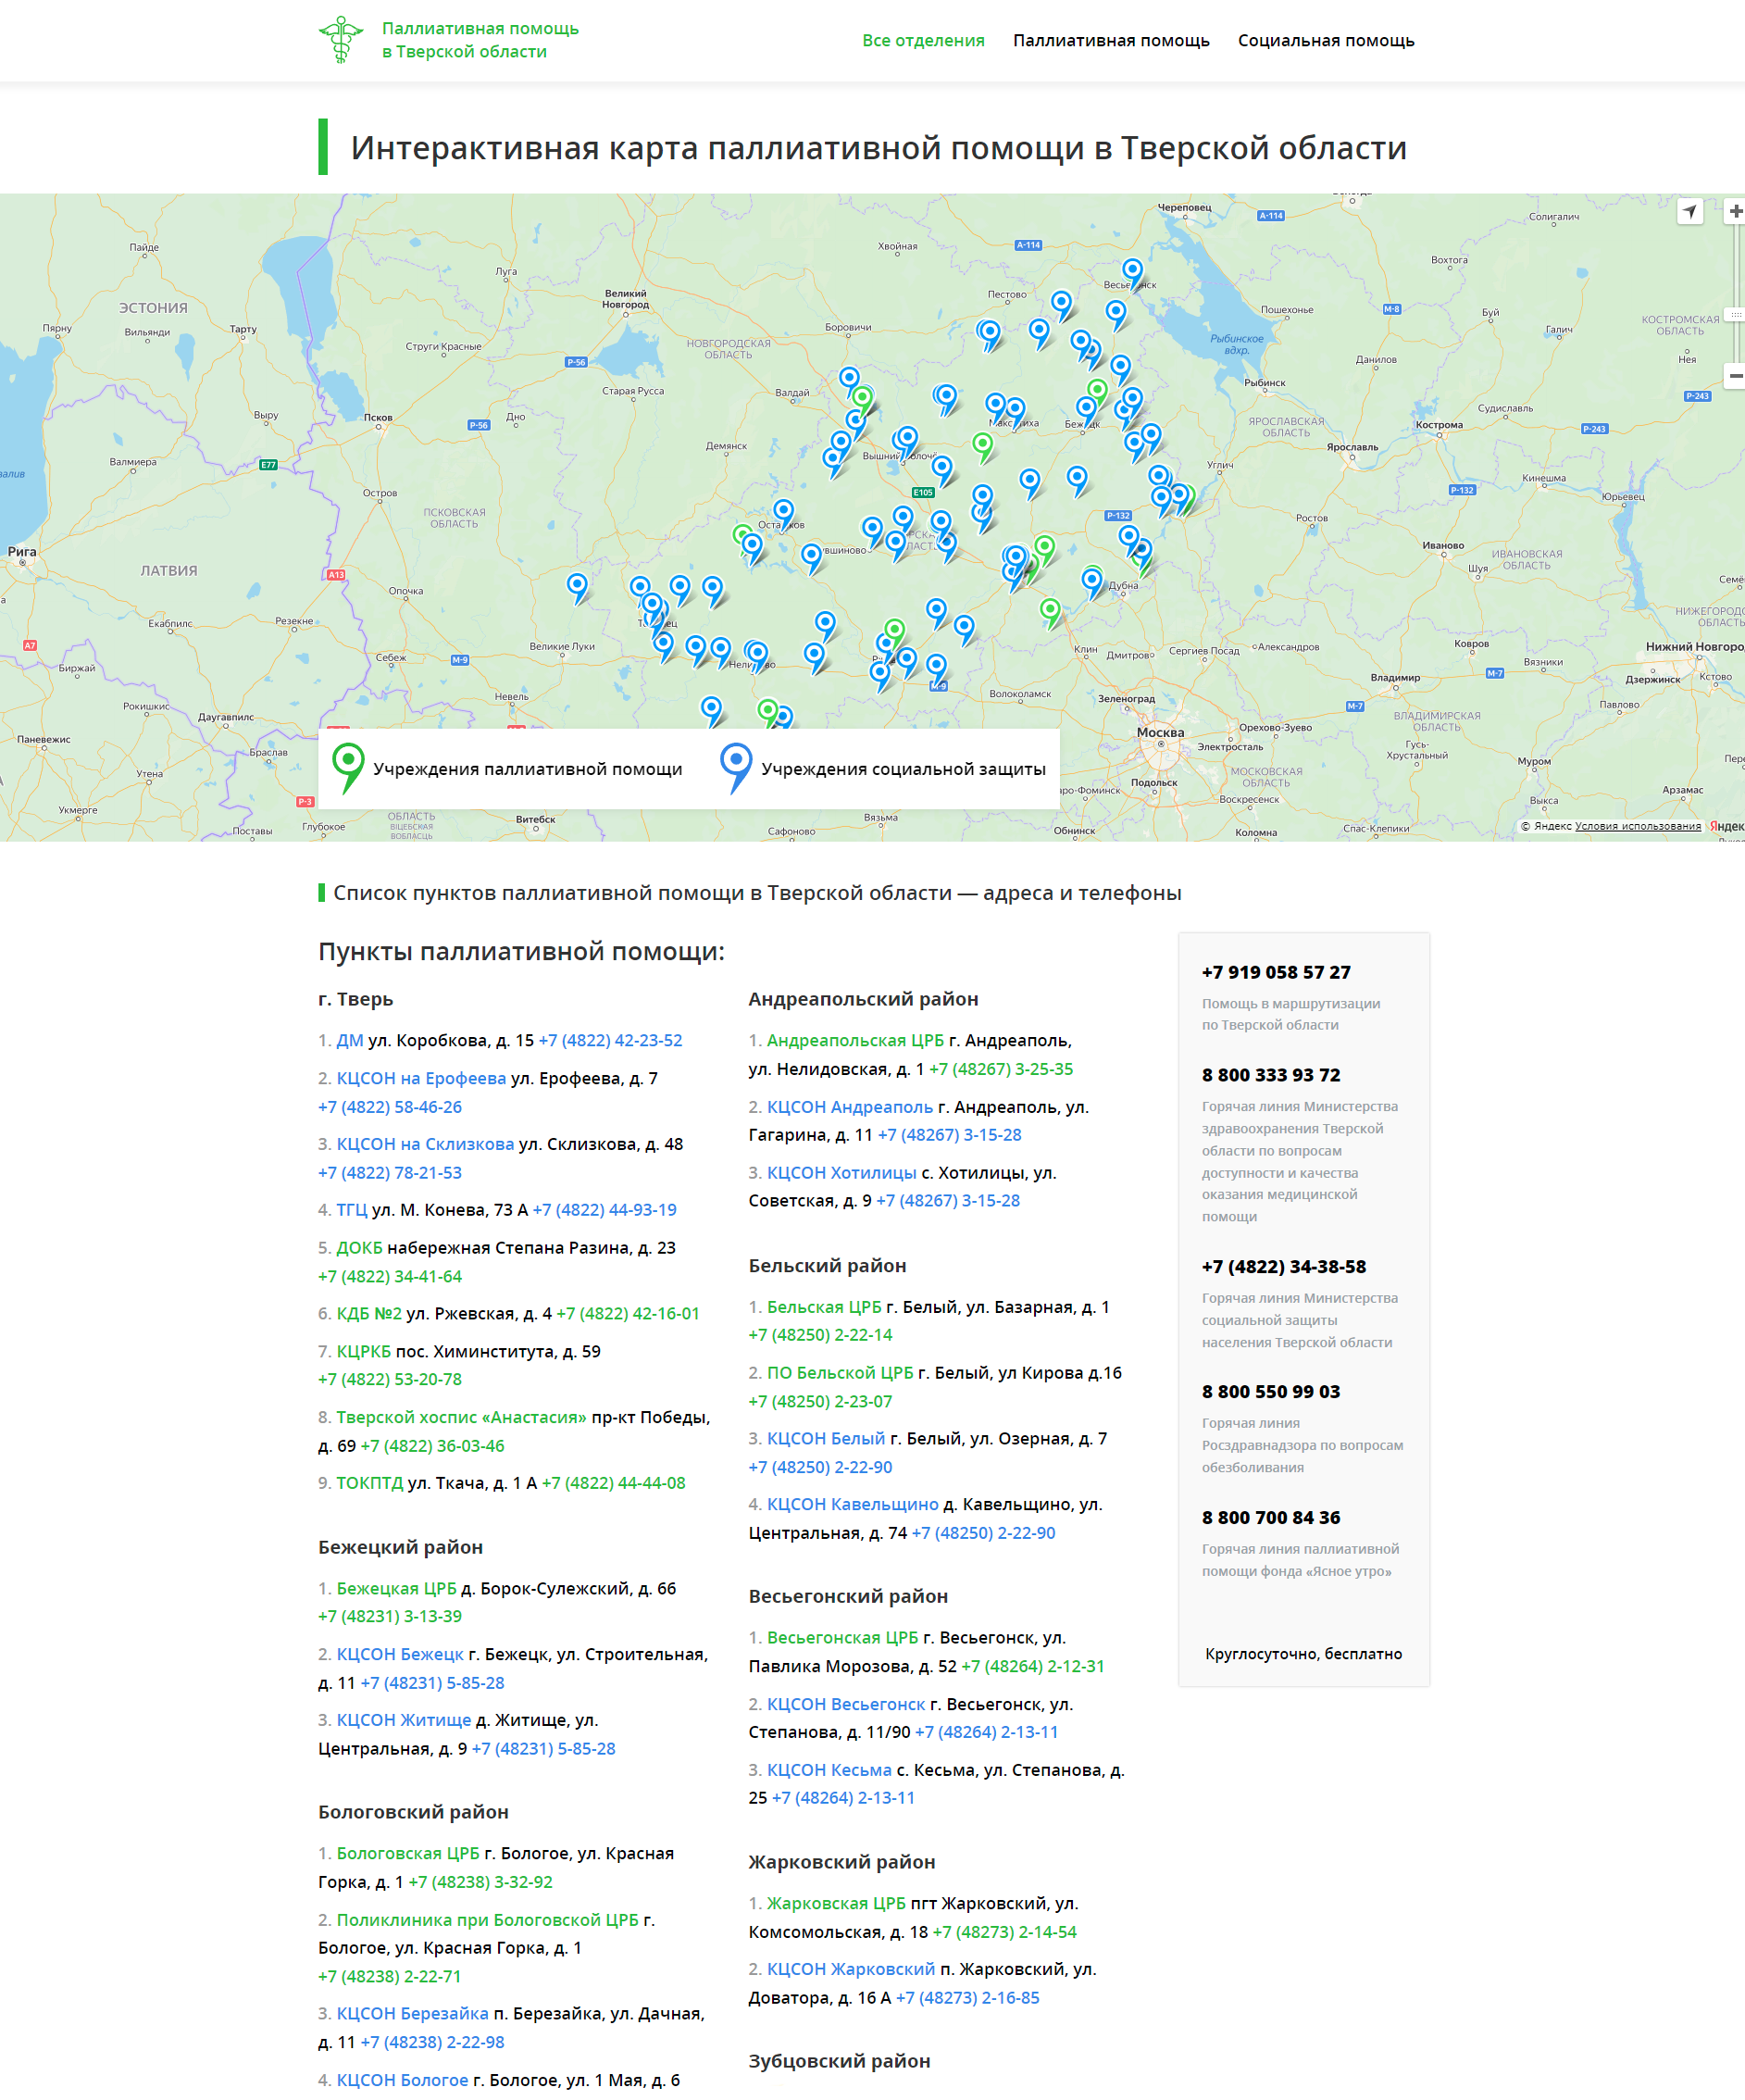Open the Тверской хоспис «Анастасия» link
The width and height of the screenshot is (1745, 2100).
(x=461, y=1417)
